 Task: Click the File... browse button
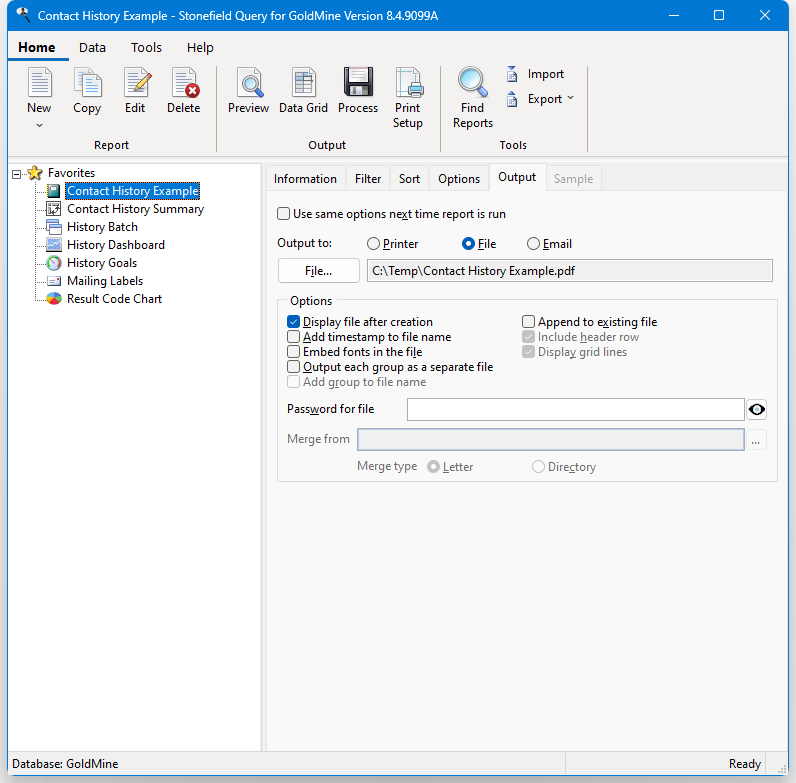(319, 271)
